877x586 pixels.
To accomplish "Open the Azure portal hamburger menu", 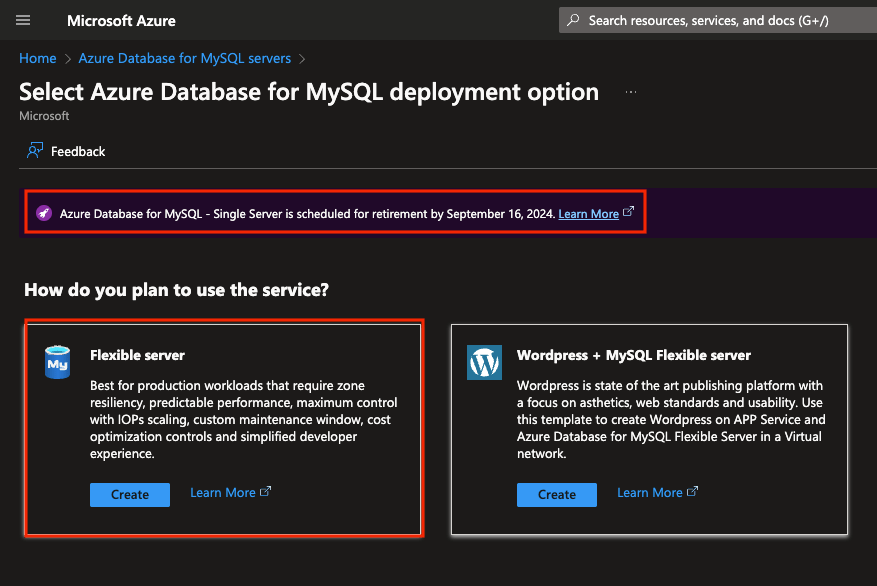I will 23,20.
